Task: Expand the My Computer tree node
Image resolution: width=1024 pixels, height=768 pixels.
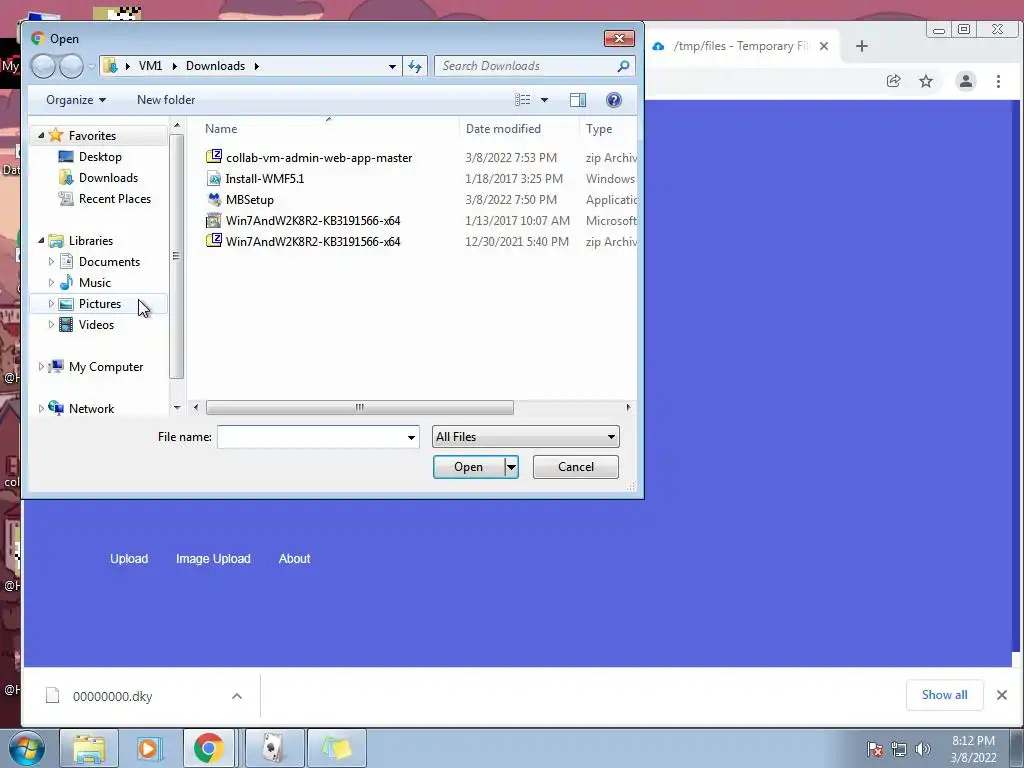Action: (x=41, y=366)
